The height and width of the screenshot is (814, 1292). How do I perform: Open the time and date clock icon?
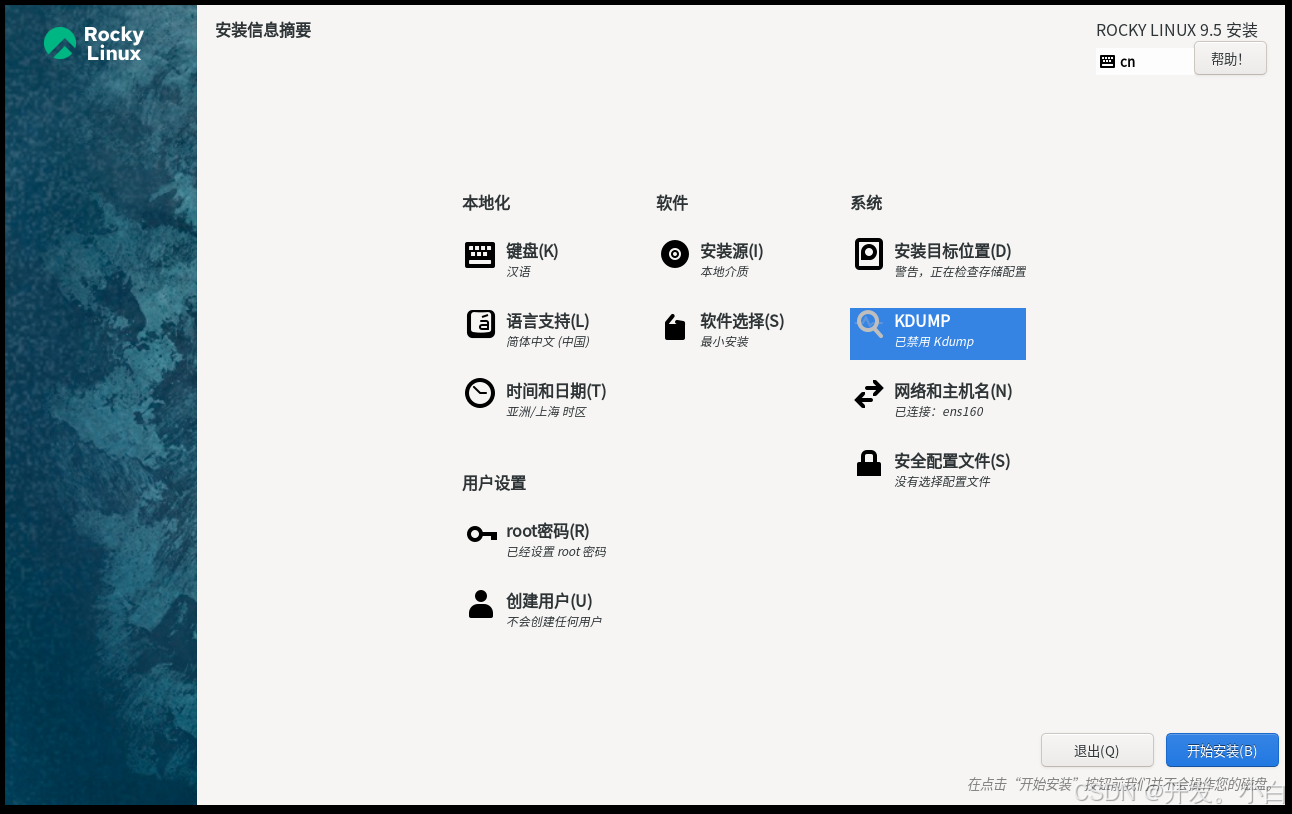click(480, 393)
